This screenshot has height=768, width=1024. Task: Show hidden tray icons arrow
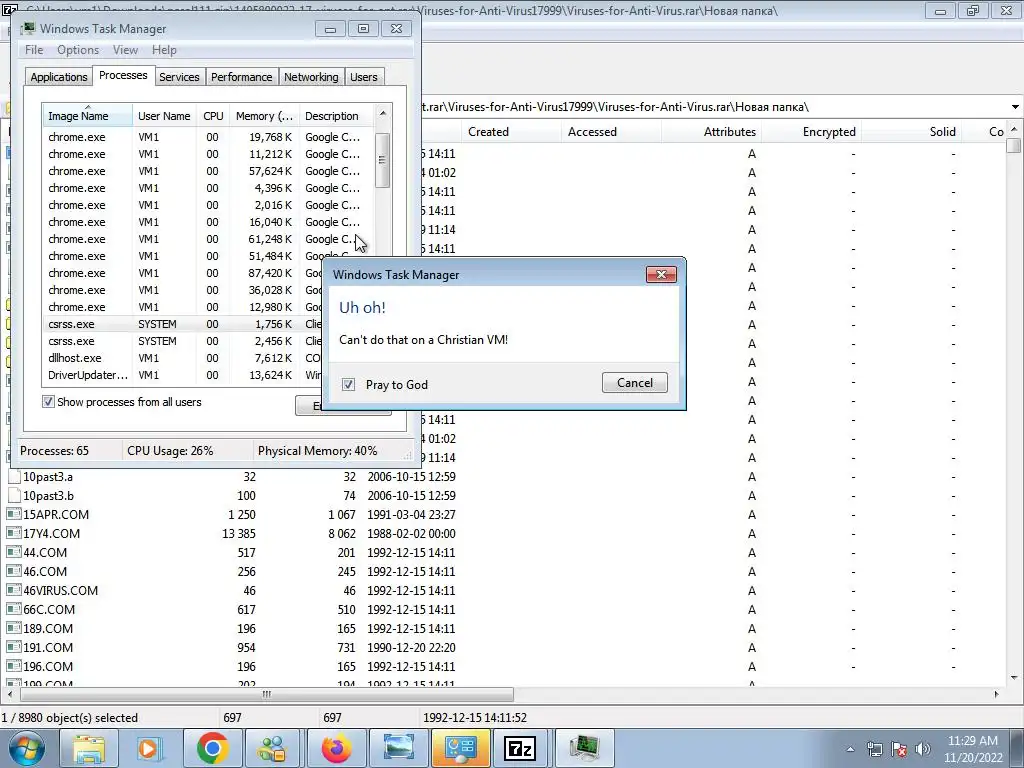(850, 749)
